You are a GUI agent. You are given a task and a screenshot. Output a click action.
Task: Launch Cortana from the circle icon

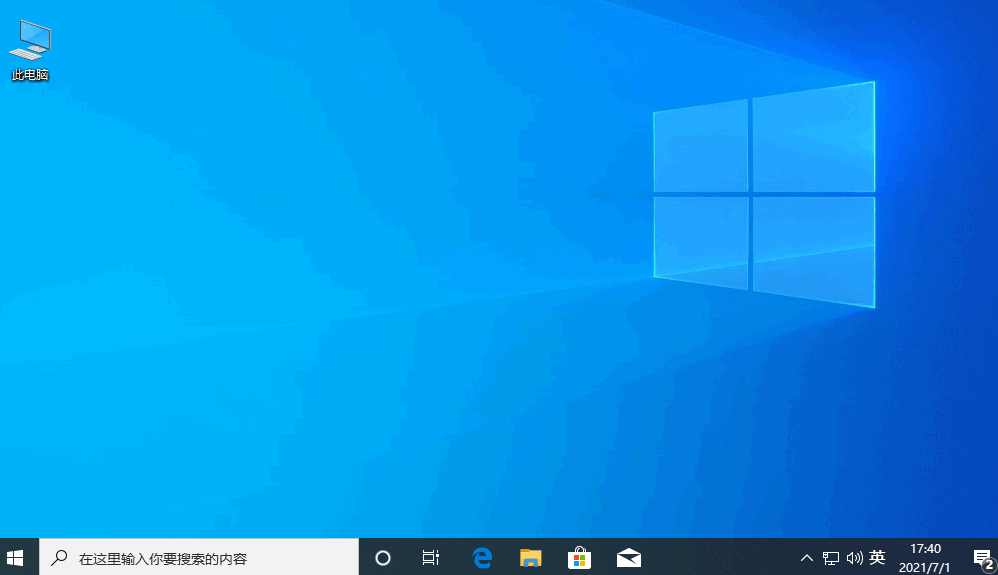382,558
